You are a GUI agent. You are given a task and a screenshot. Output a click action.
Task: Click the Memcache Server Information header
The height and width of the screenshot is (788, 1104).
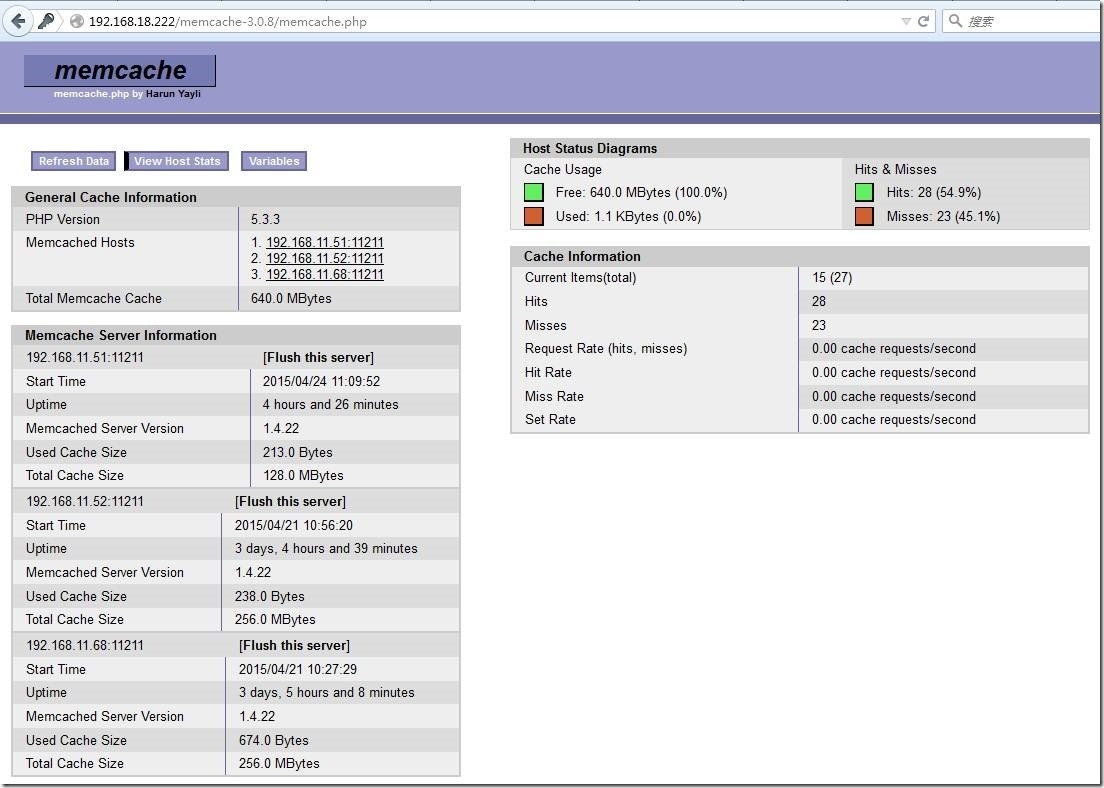pyautogui.click(x=236, y=335)
